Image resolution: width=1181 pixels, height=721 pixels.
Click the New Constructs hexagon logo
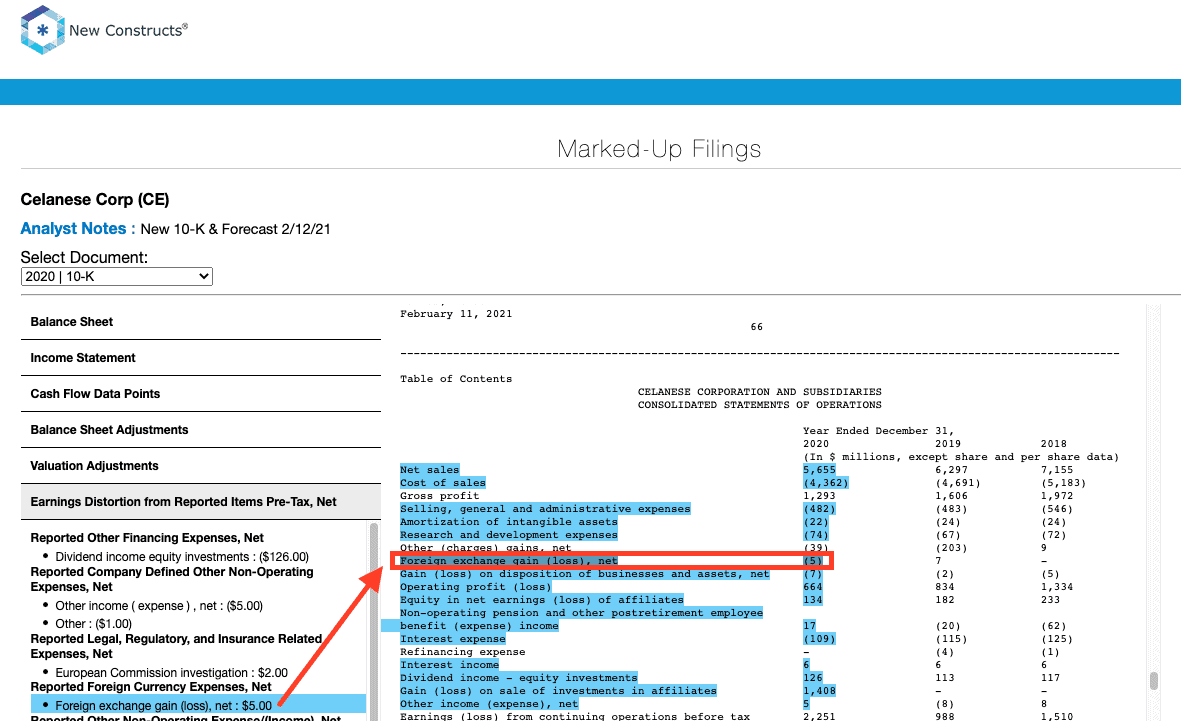[42, 30]
